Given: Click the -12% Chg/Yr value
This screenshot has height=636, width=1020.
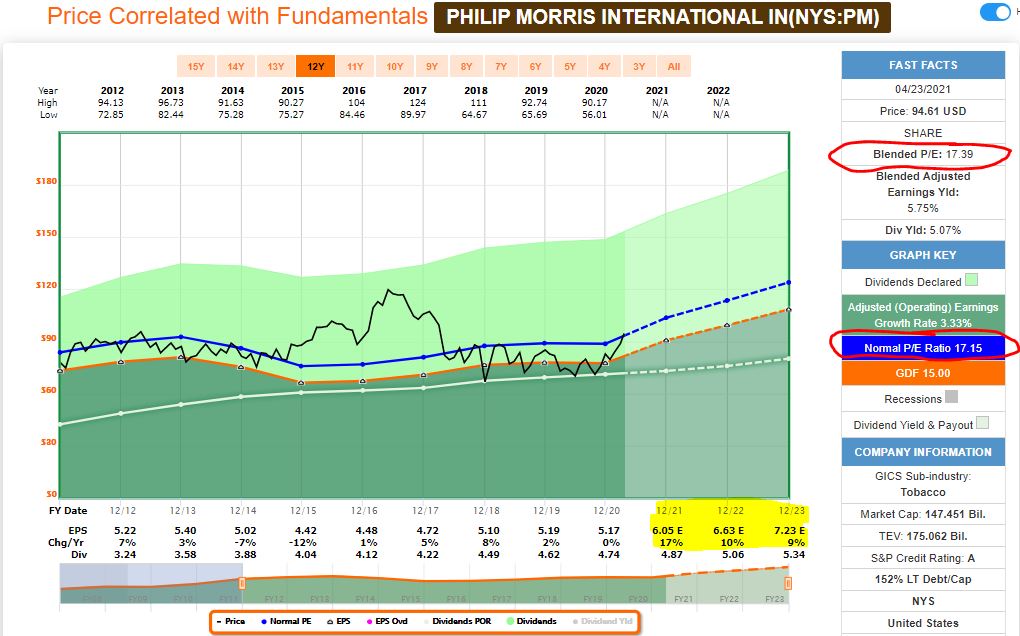Looking at the screenshot, I should point(303,542).
